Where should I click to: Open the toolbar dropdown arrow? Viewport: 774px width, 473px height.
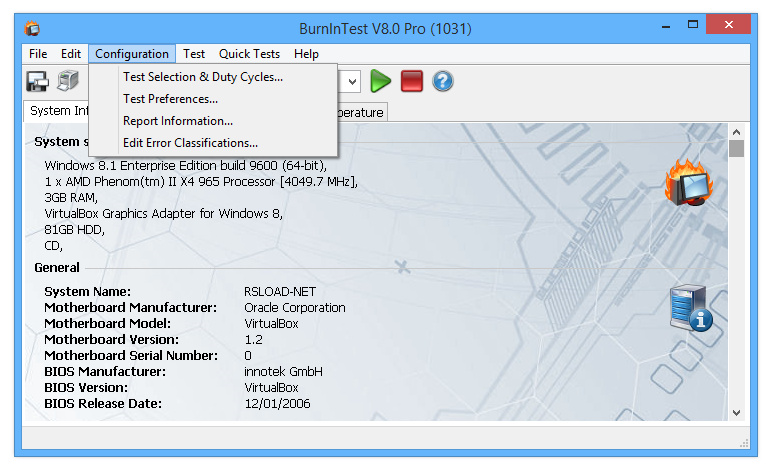pos(352,81)
